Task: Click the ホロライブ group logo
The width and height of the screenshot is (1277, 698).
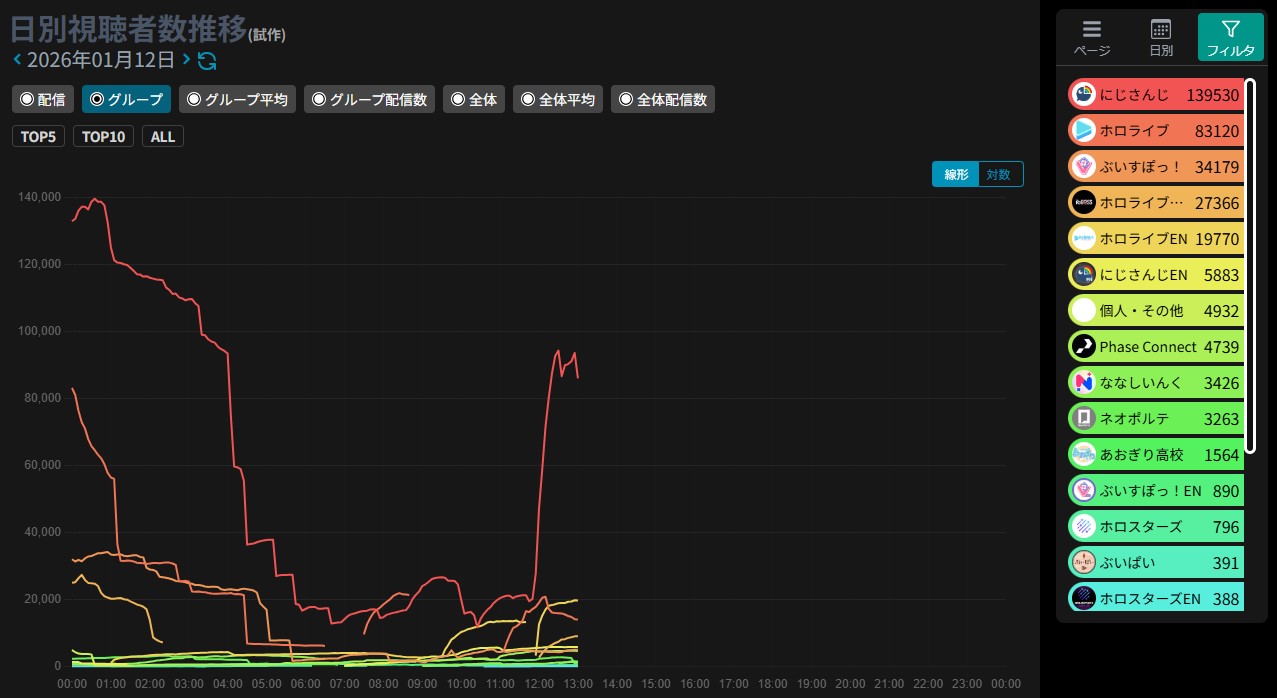Action: [x=1083, y=131]
